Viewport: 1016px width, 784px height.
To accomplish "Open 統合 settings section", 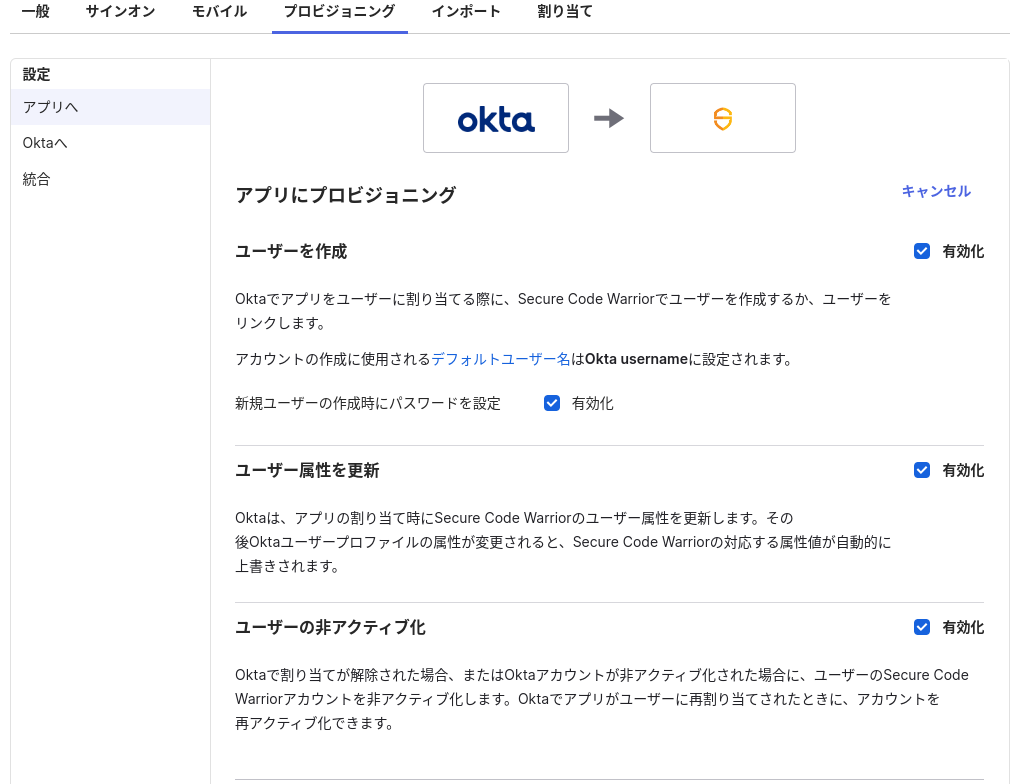I will click(x=110, y=179).
